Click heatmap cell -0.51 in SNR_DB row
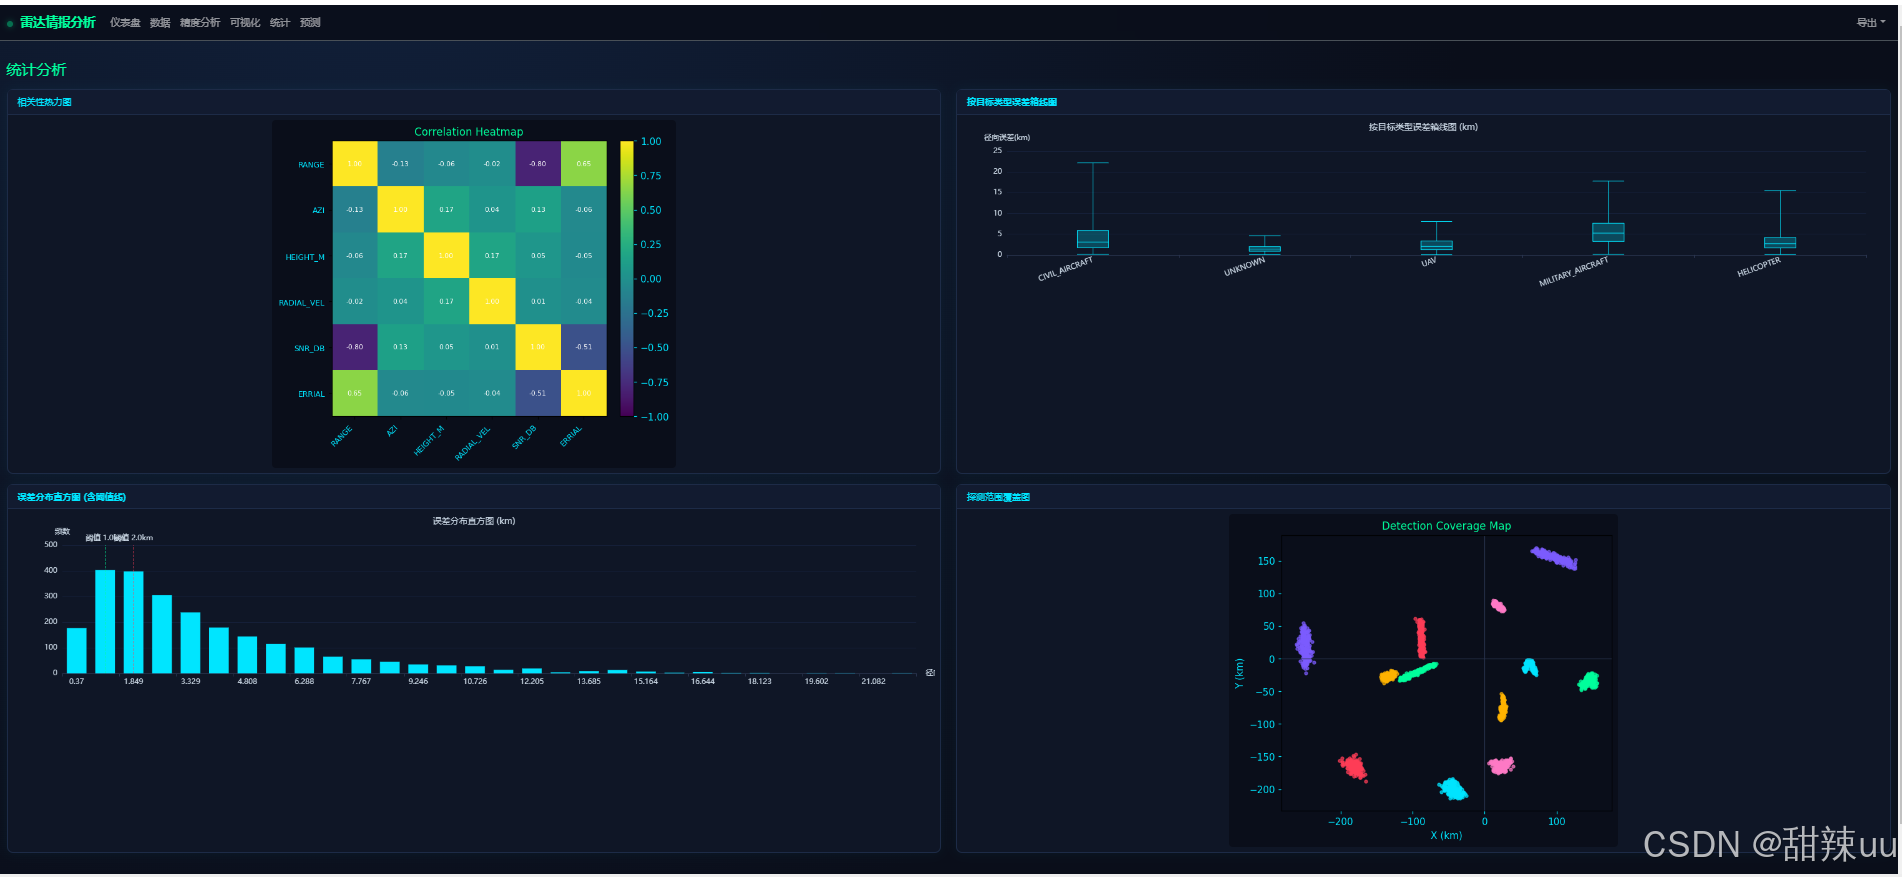 click(584, 347)
